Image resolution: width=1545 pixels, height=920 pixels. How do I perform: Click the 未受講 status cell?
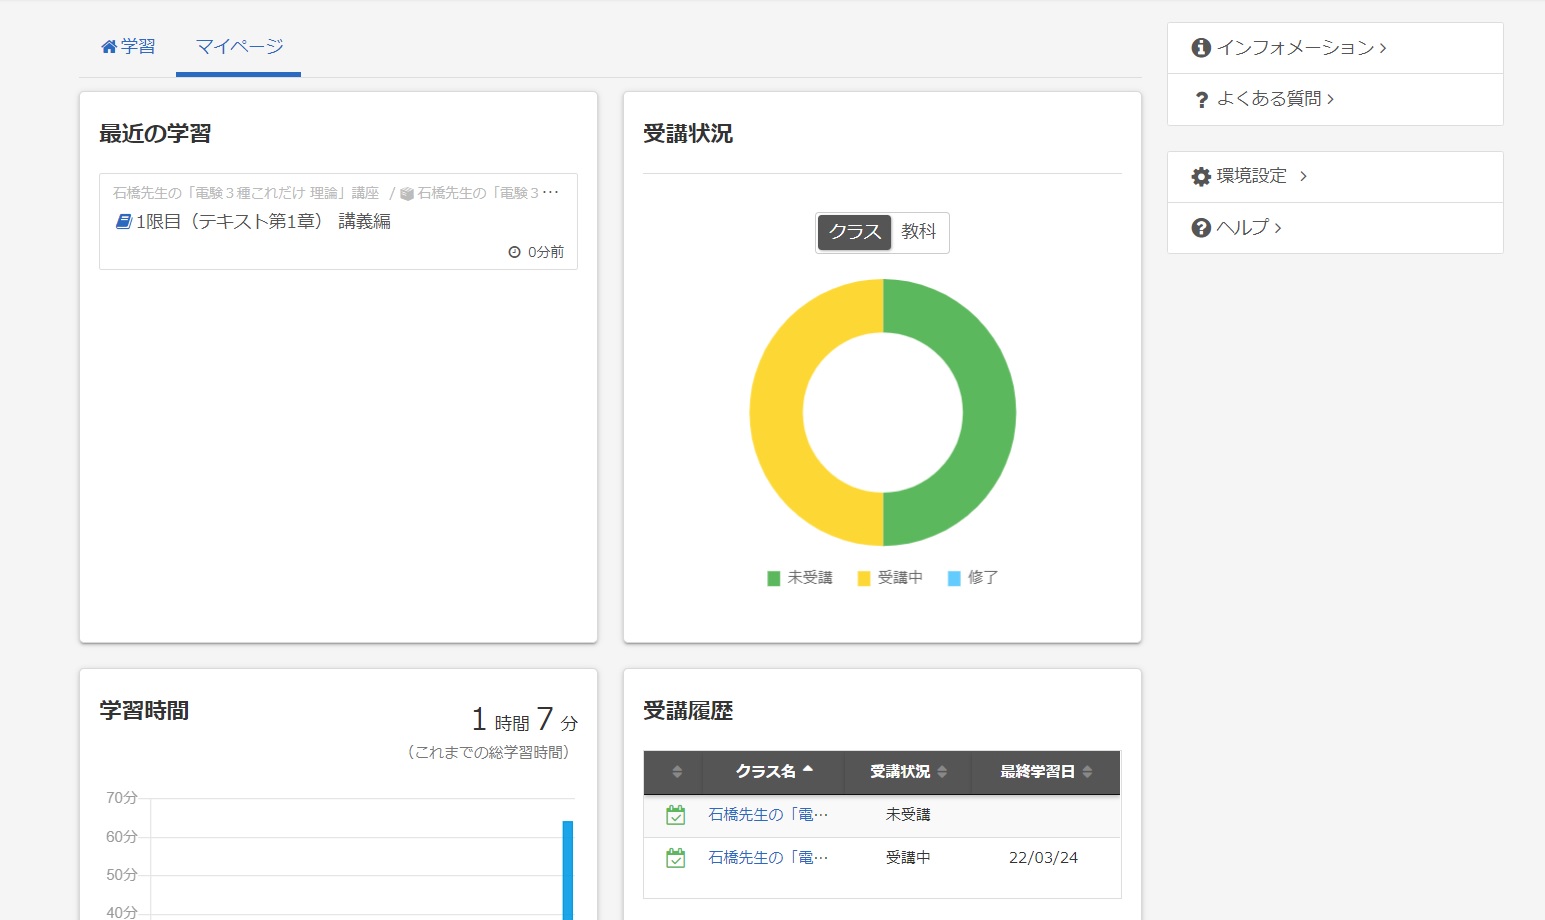tap(908, 815)
